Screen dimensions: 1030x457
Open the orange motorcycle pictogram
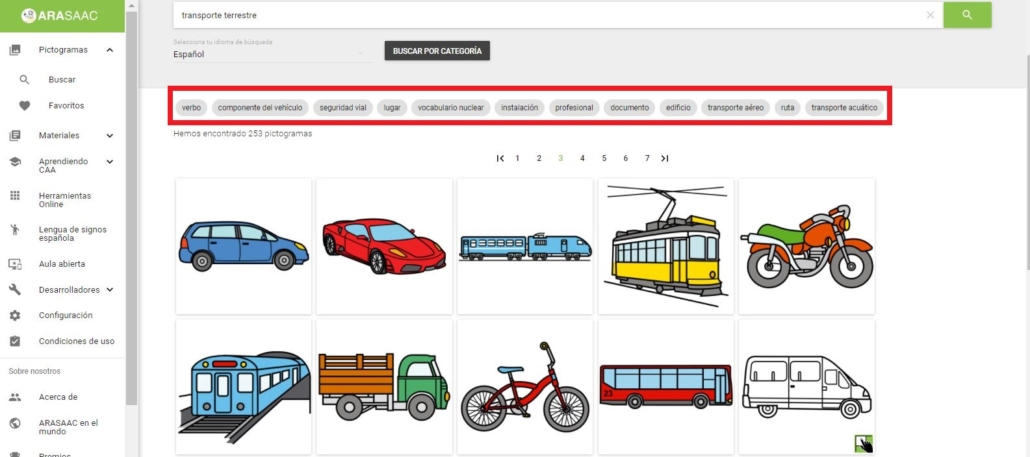coord(807,246)
